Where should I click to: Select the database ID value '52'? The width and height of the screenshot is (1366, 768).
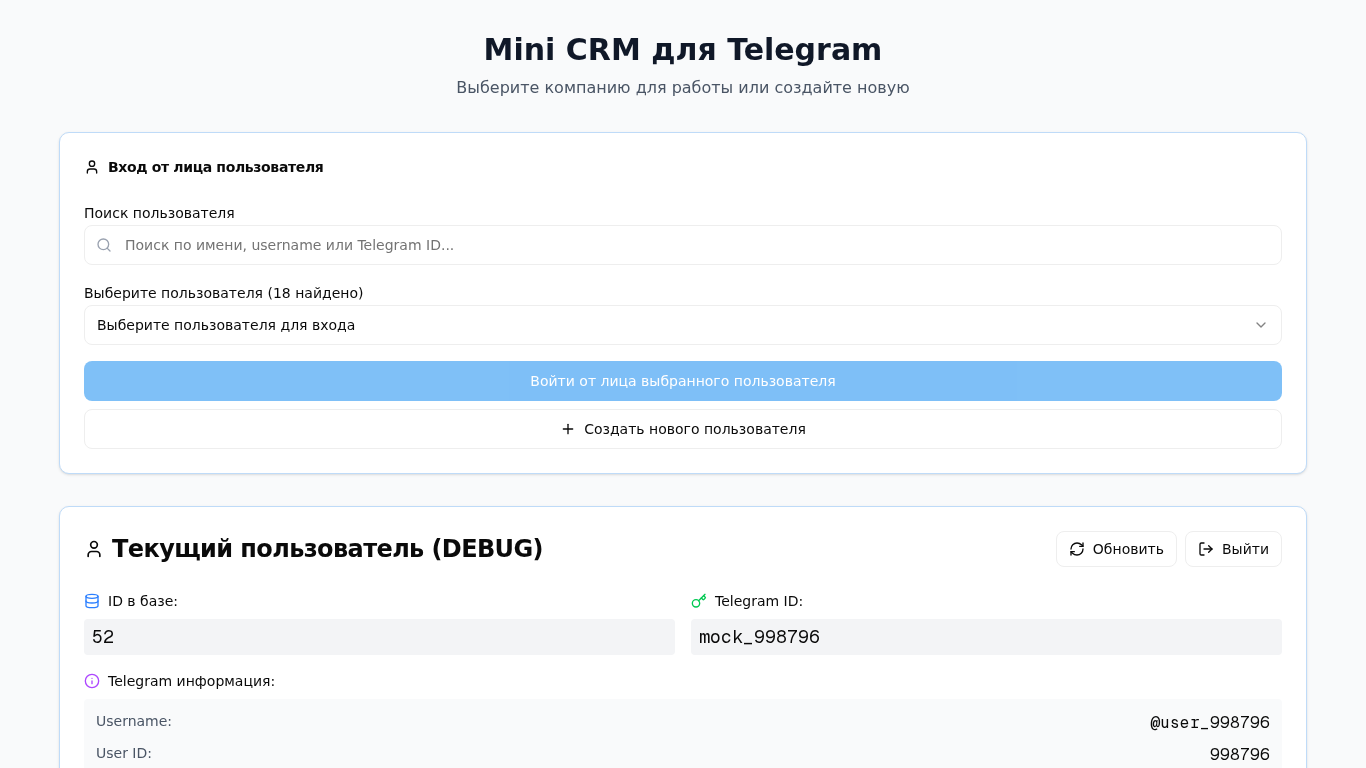point(103,637)
